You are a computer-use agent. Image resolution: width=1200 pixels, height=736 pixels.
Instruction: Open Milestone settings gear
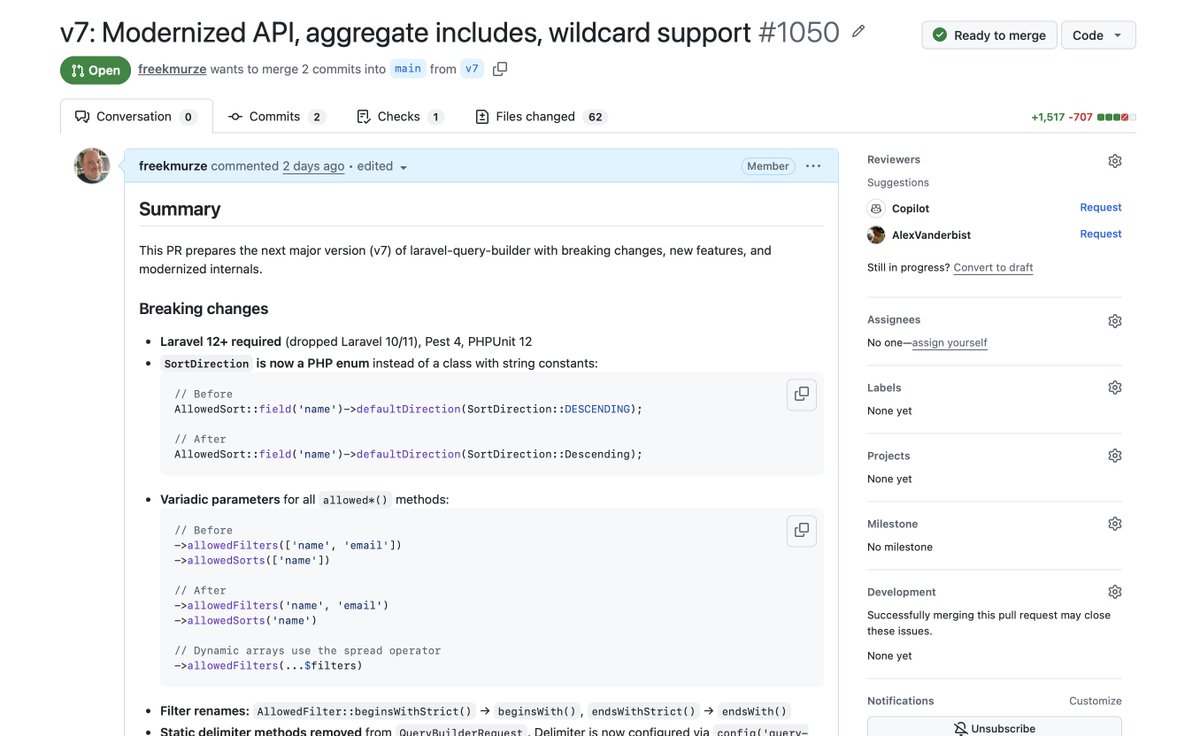[1115, 524]
